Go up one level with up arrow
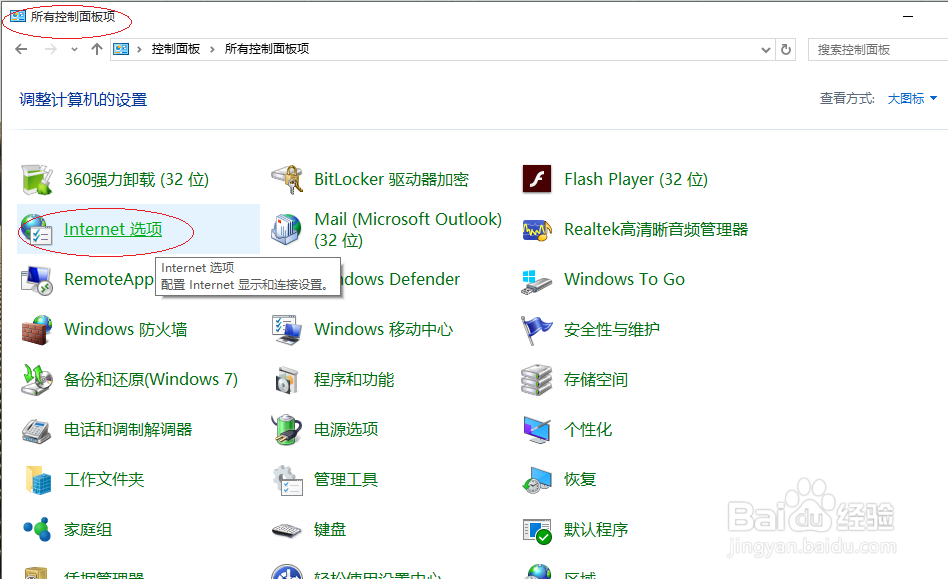The width and height of the screenshot is (948, 579). tap(97, 50)
